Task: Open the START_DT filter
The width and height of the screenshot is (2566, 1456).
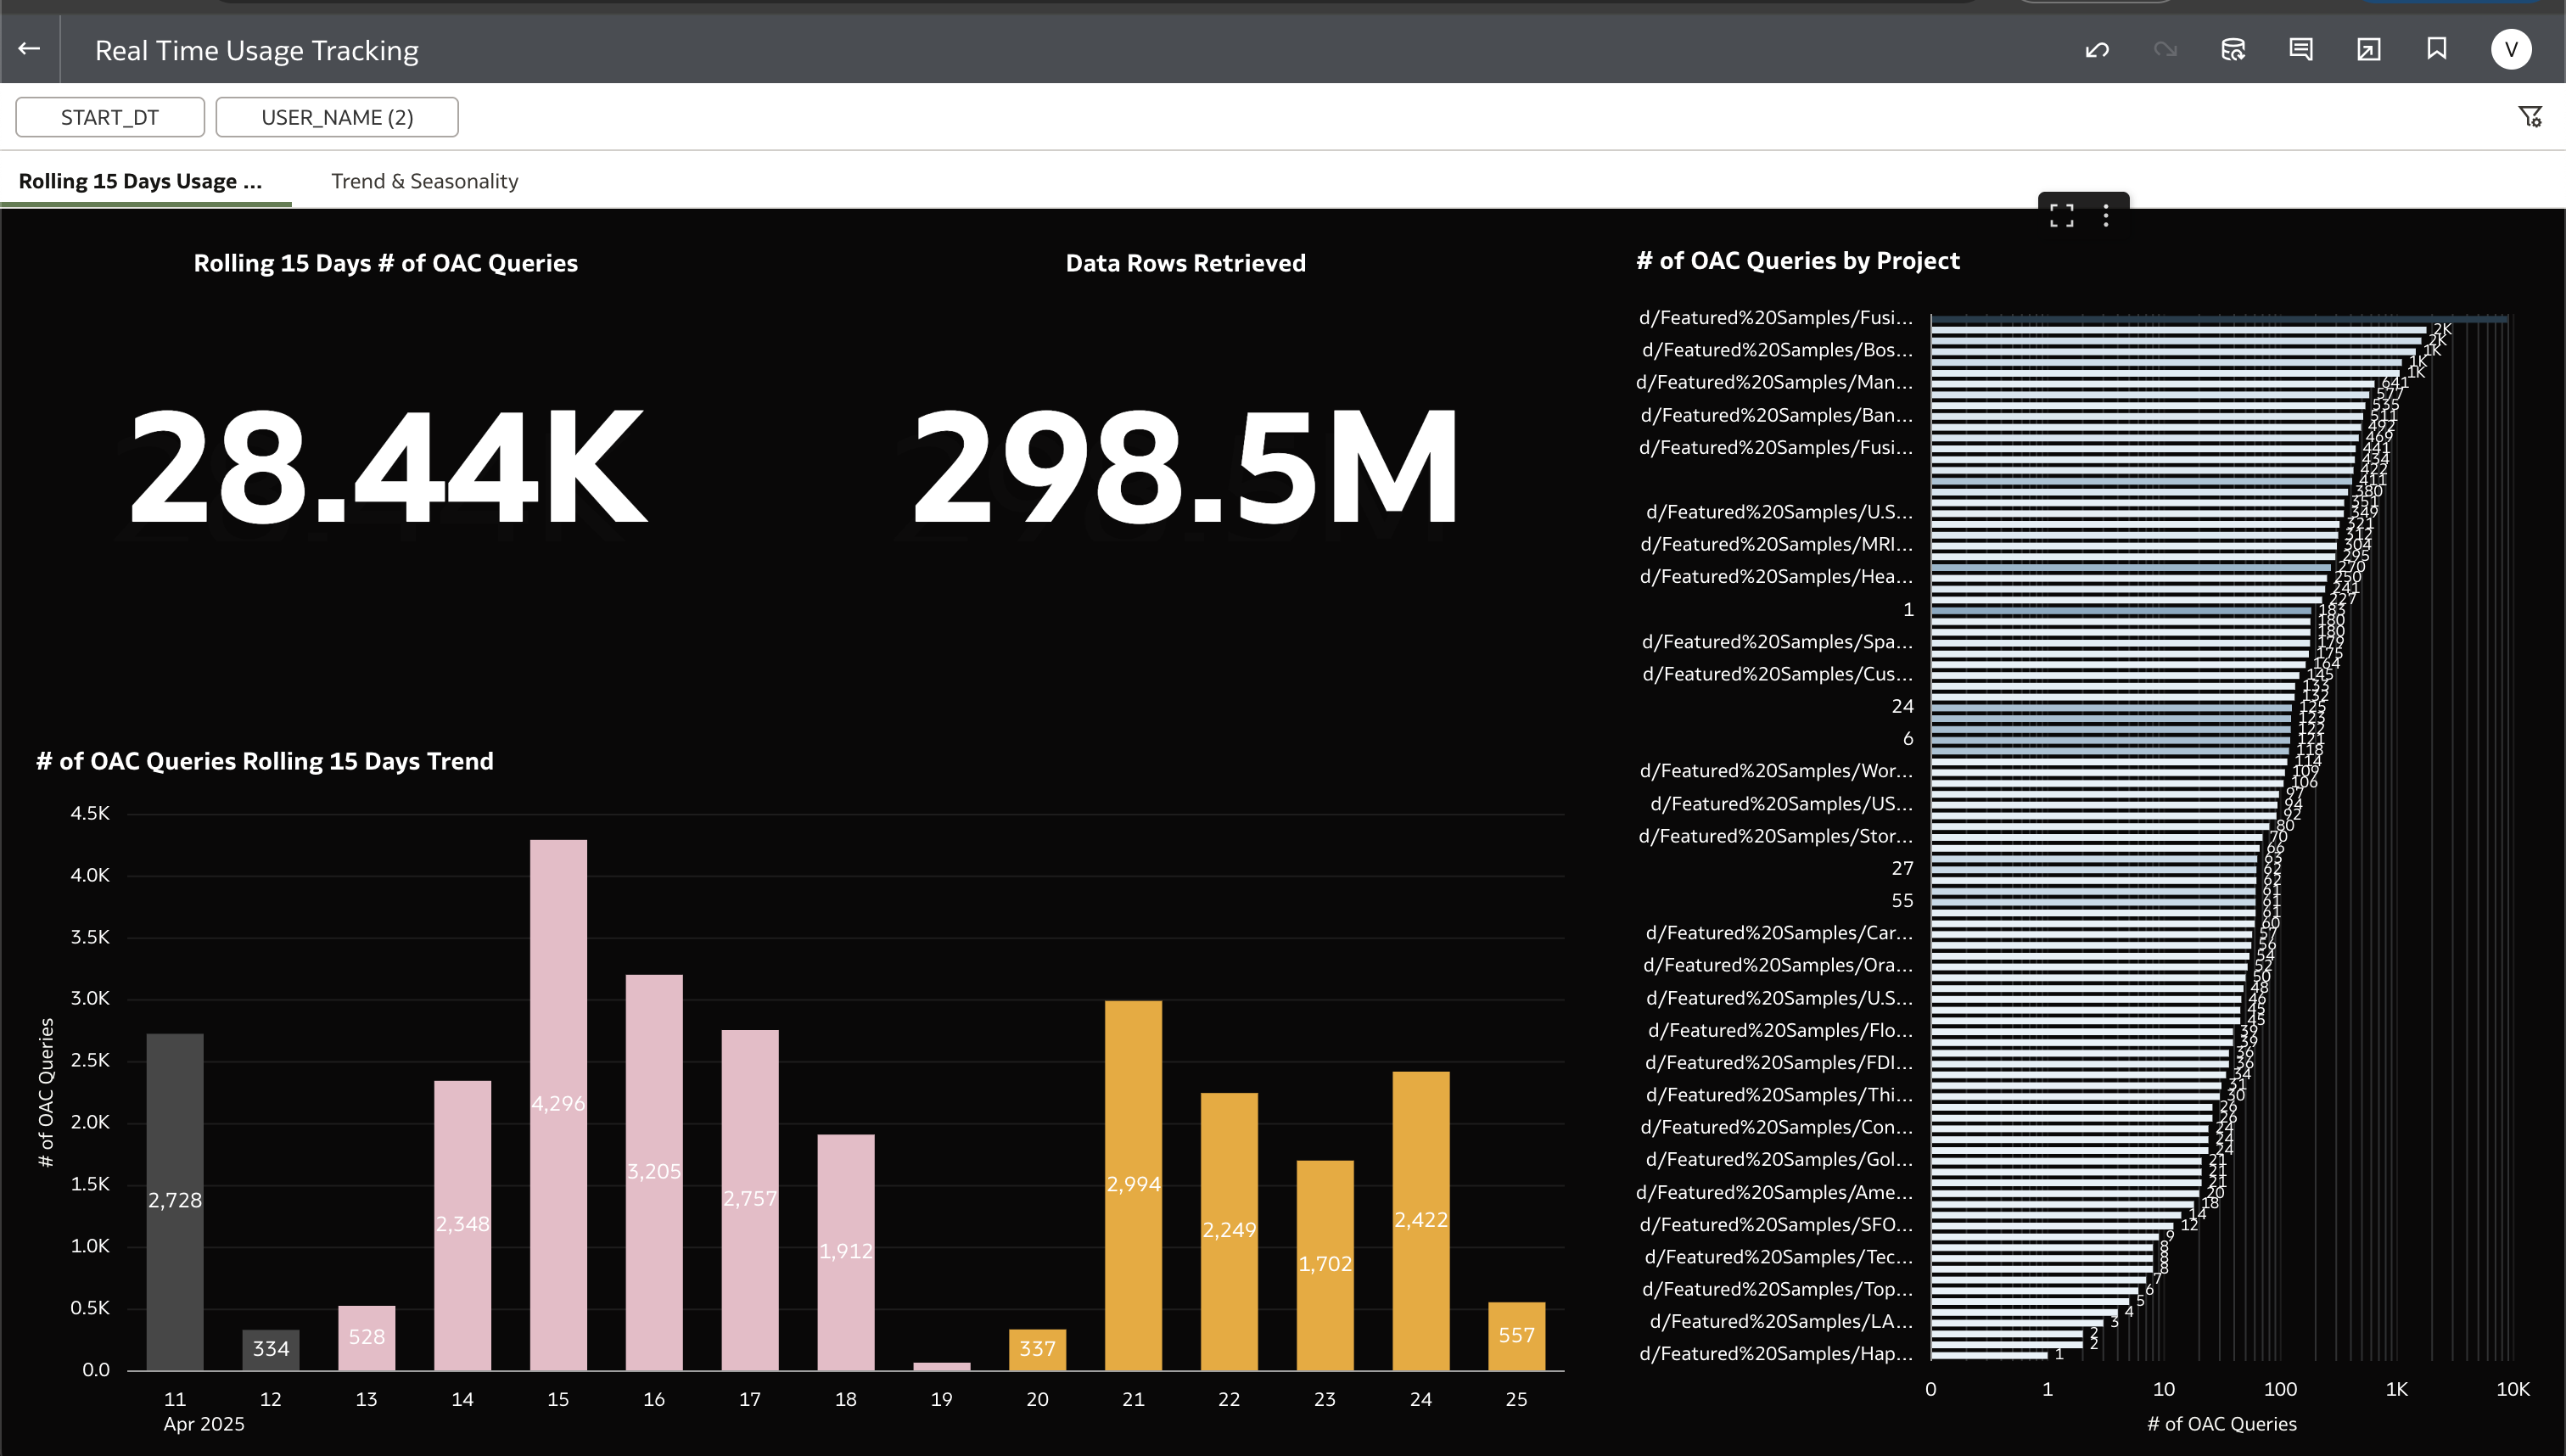Action: [109, 117]
